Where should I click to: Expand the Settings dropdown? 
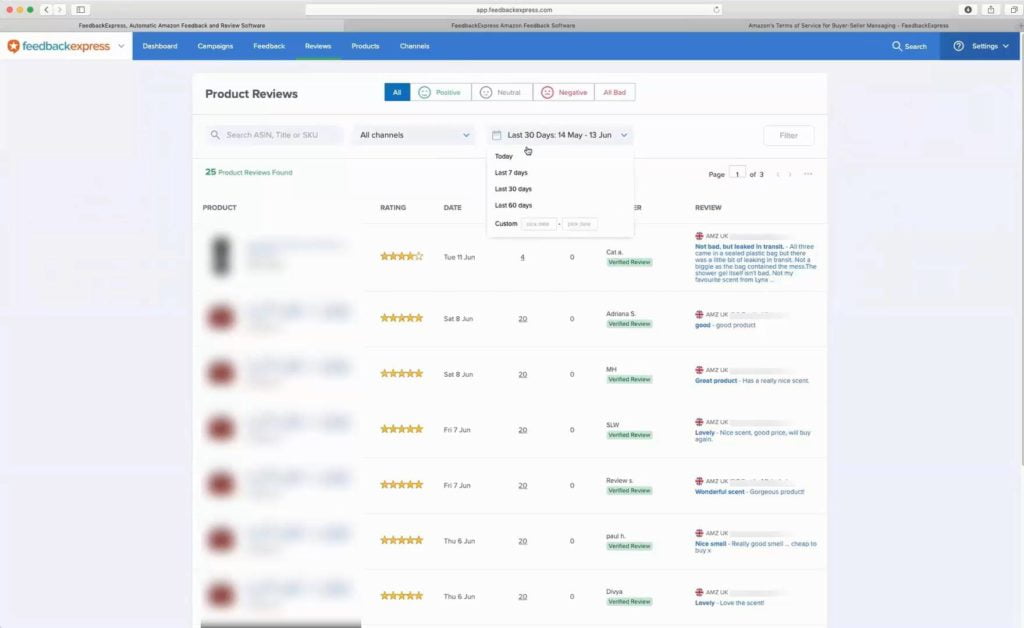tap(990, 46)
